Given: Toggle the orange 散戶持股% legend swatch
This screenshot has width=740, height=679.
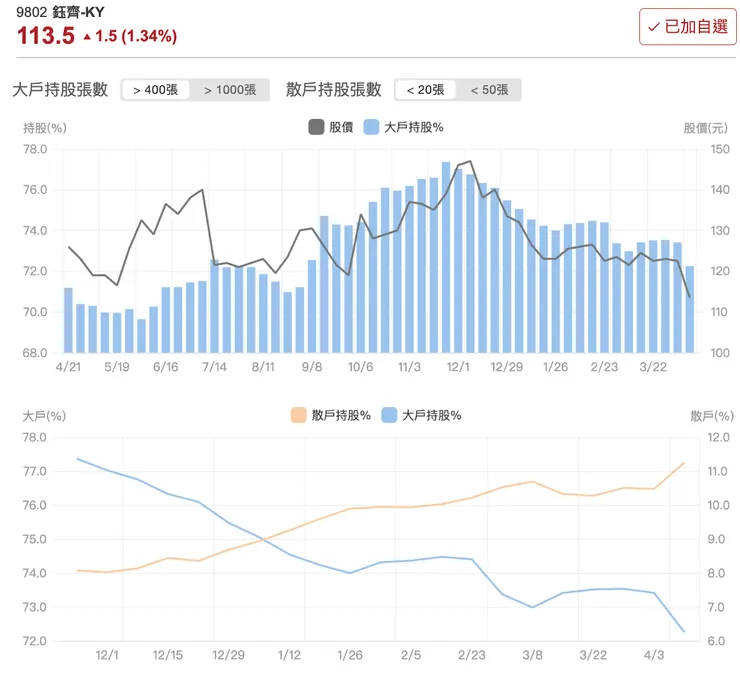Looking at the screenshot, I should [x=299, y=415].
